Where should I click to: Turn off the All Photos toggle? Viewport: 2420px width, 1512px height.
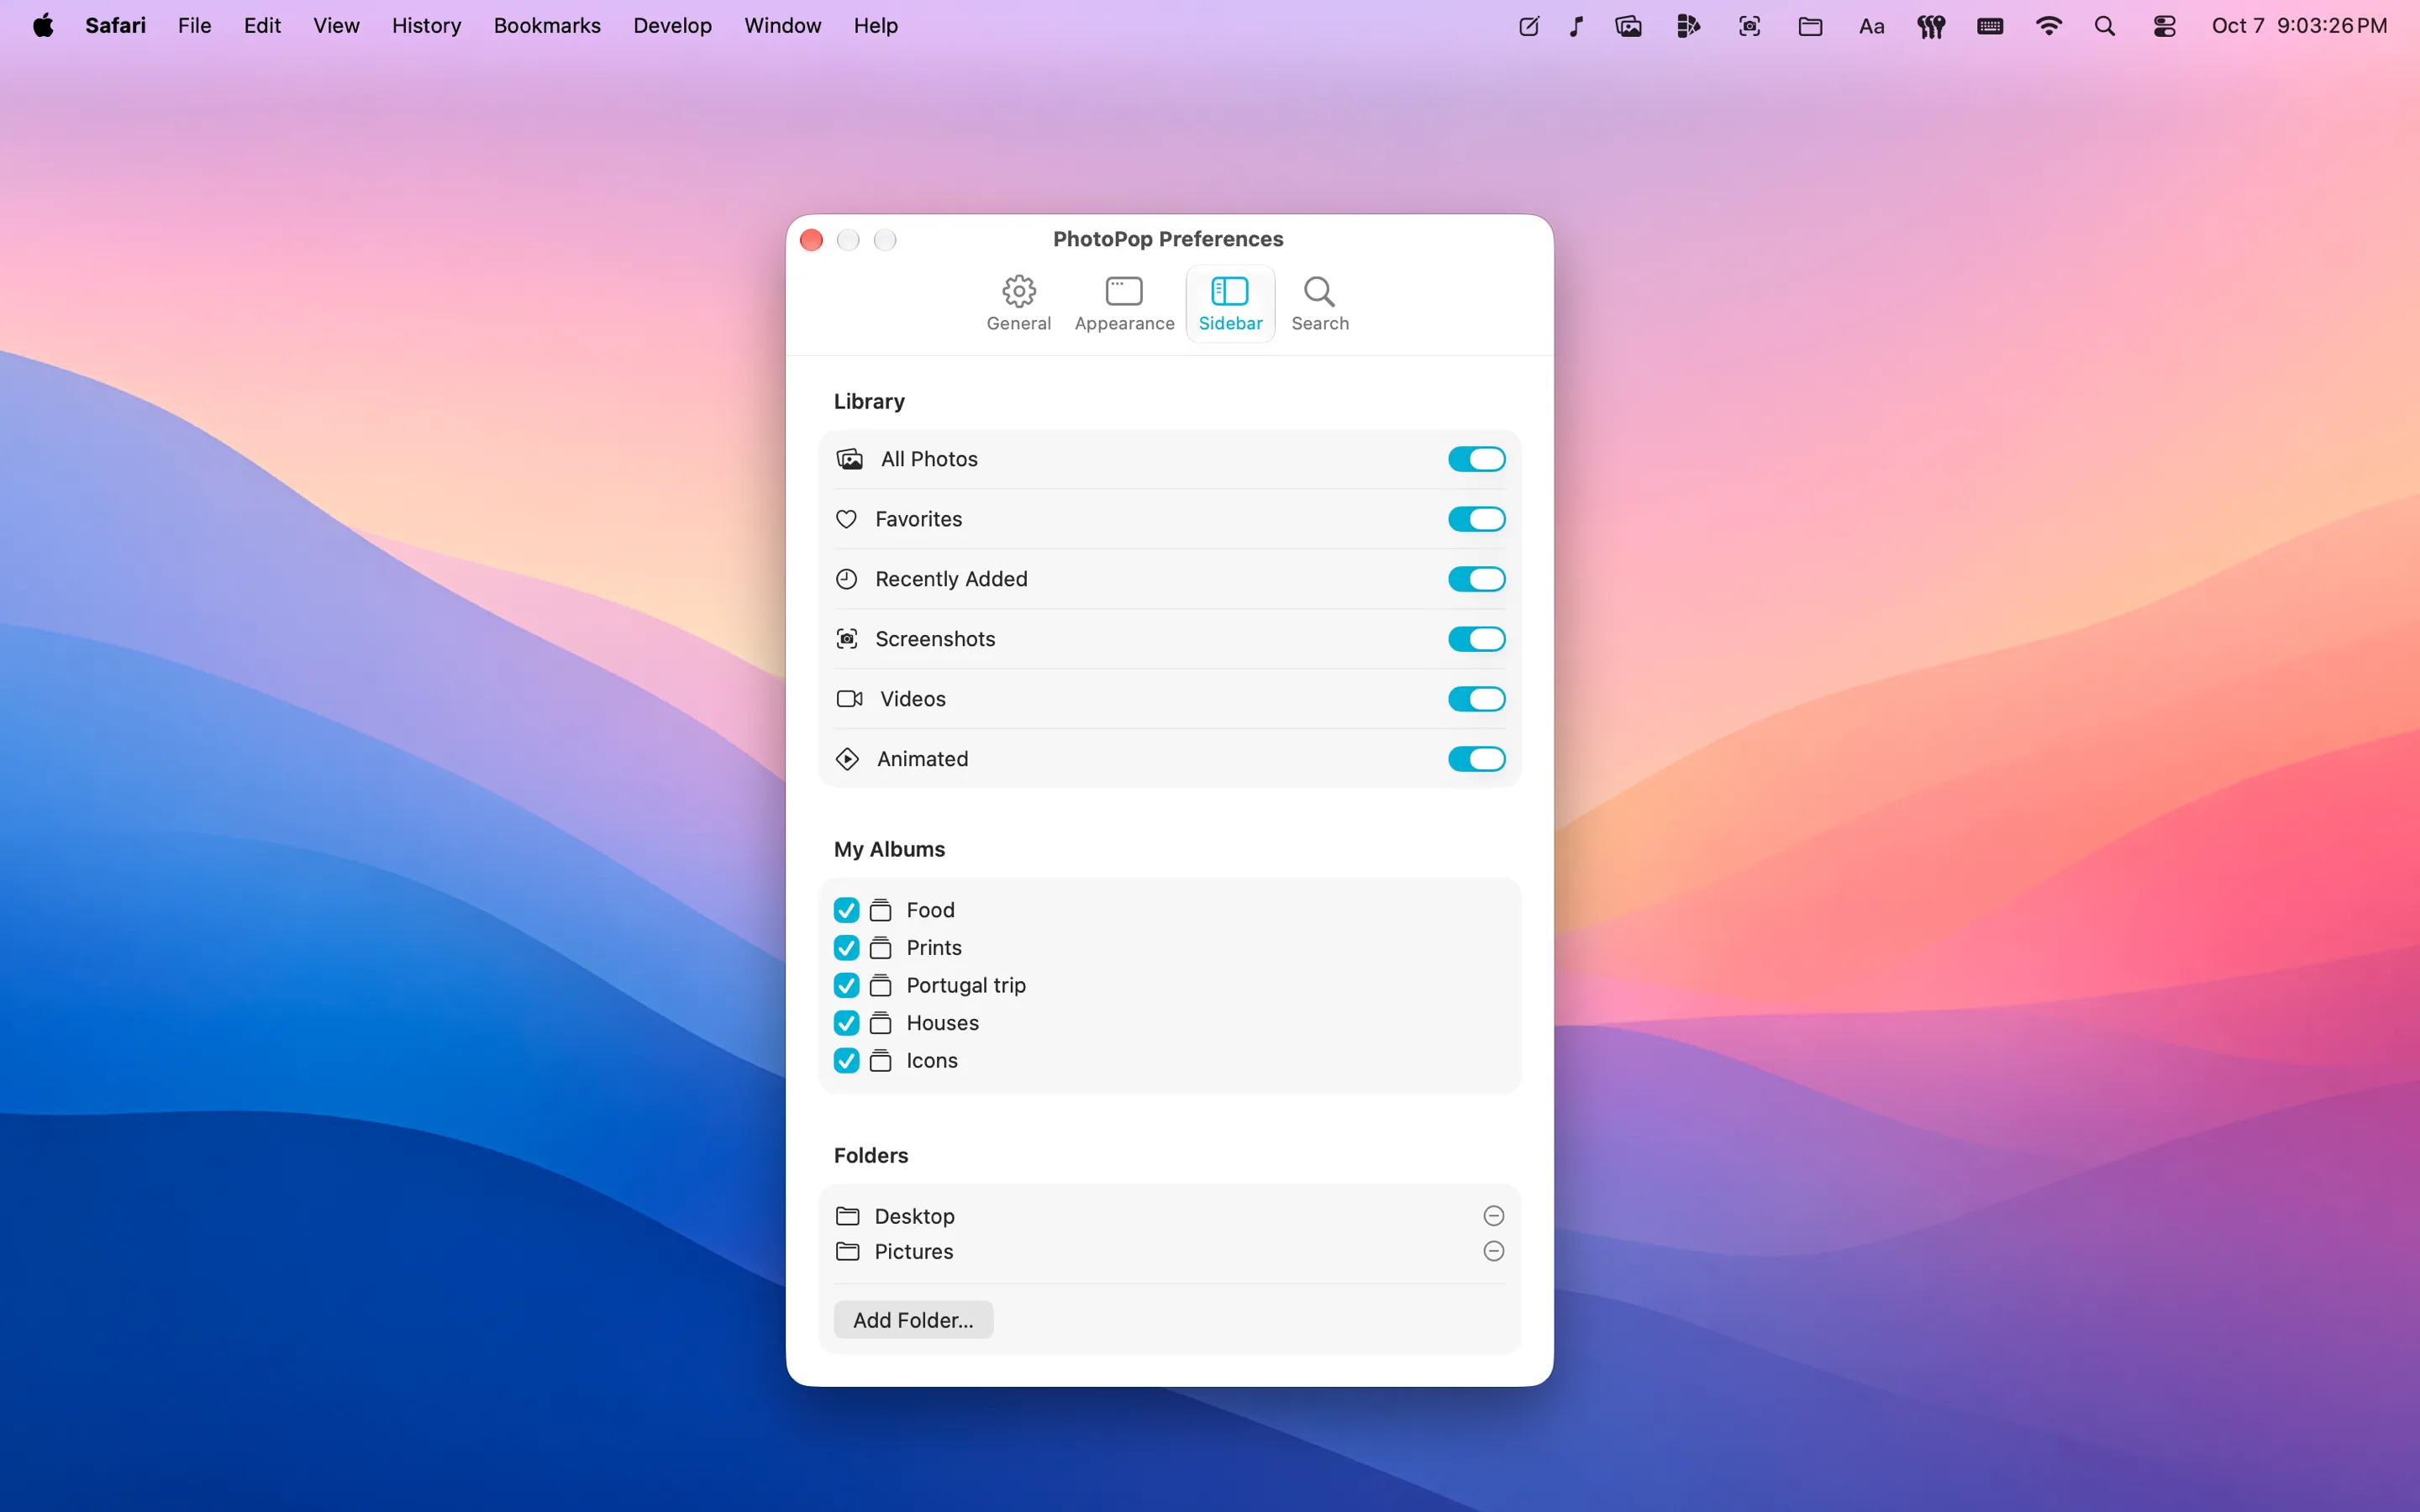1476,459
